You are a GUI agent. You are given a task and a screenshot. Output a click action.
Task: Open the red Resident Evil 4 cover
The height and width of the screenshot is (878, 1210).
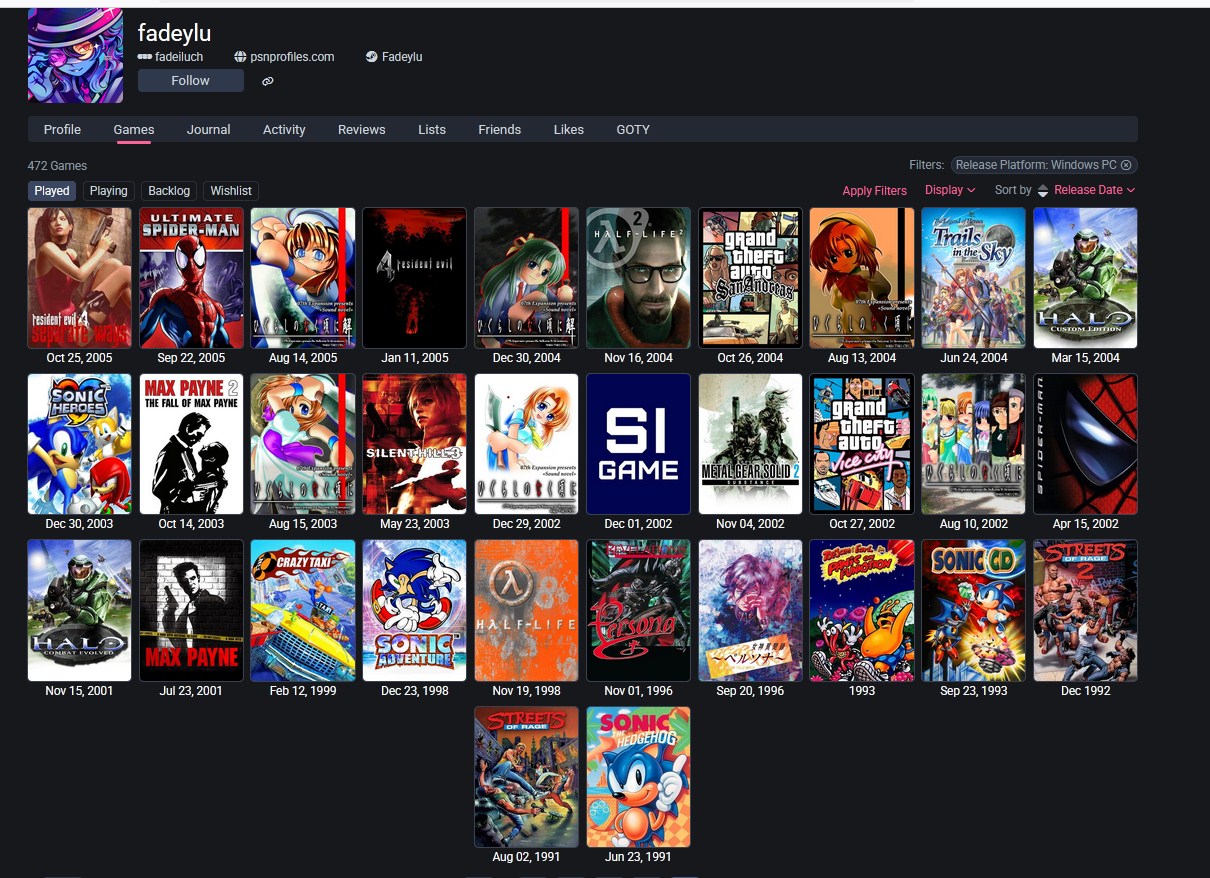[415, 278]
